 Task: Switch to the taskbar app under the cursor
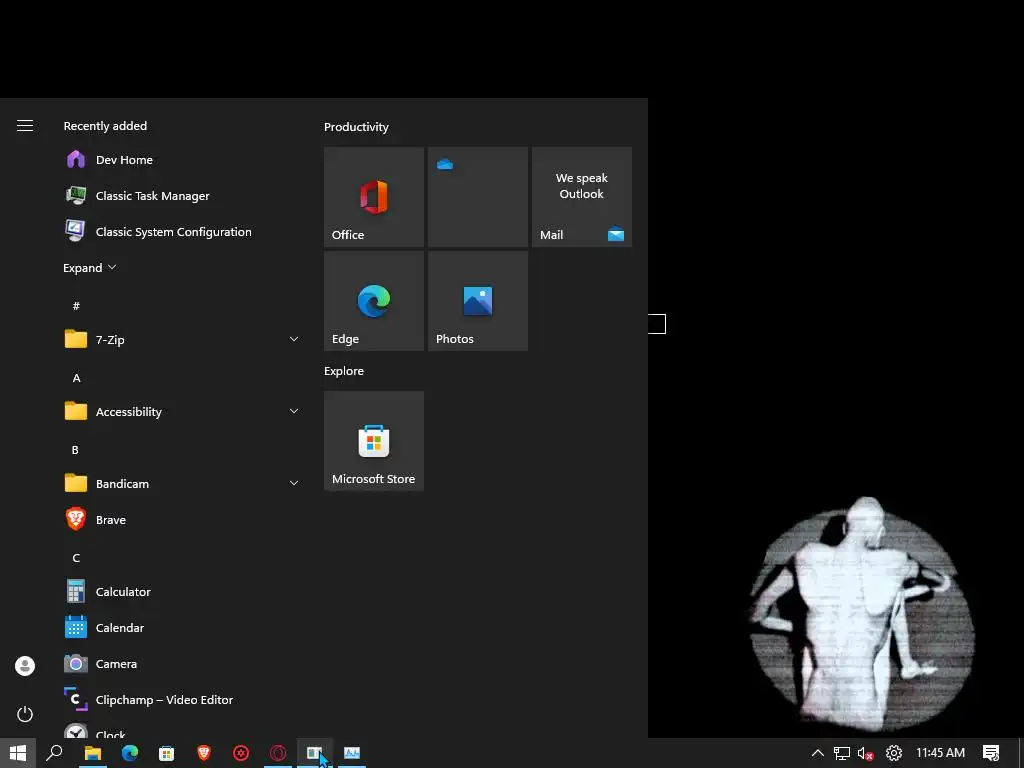click(315, 753)
